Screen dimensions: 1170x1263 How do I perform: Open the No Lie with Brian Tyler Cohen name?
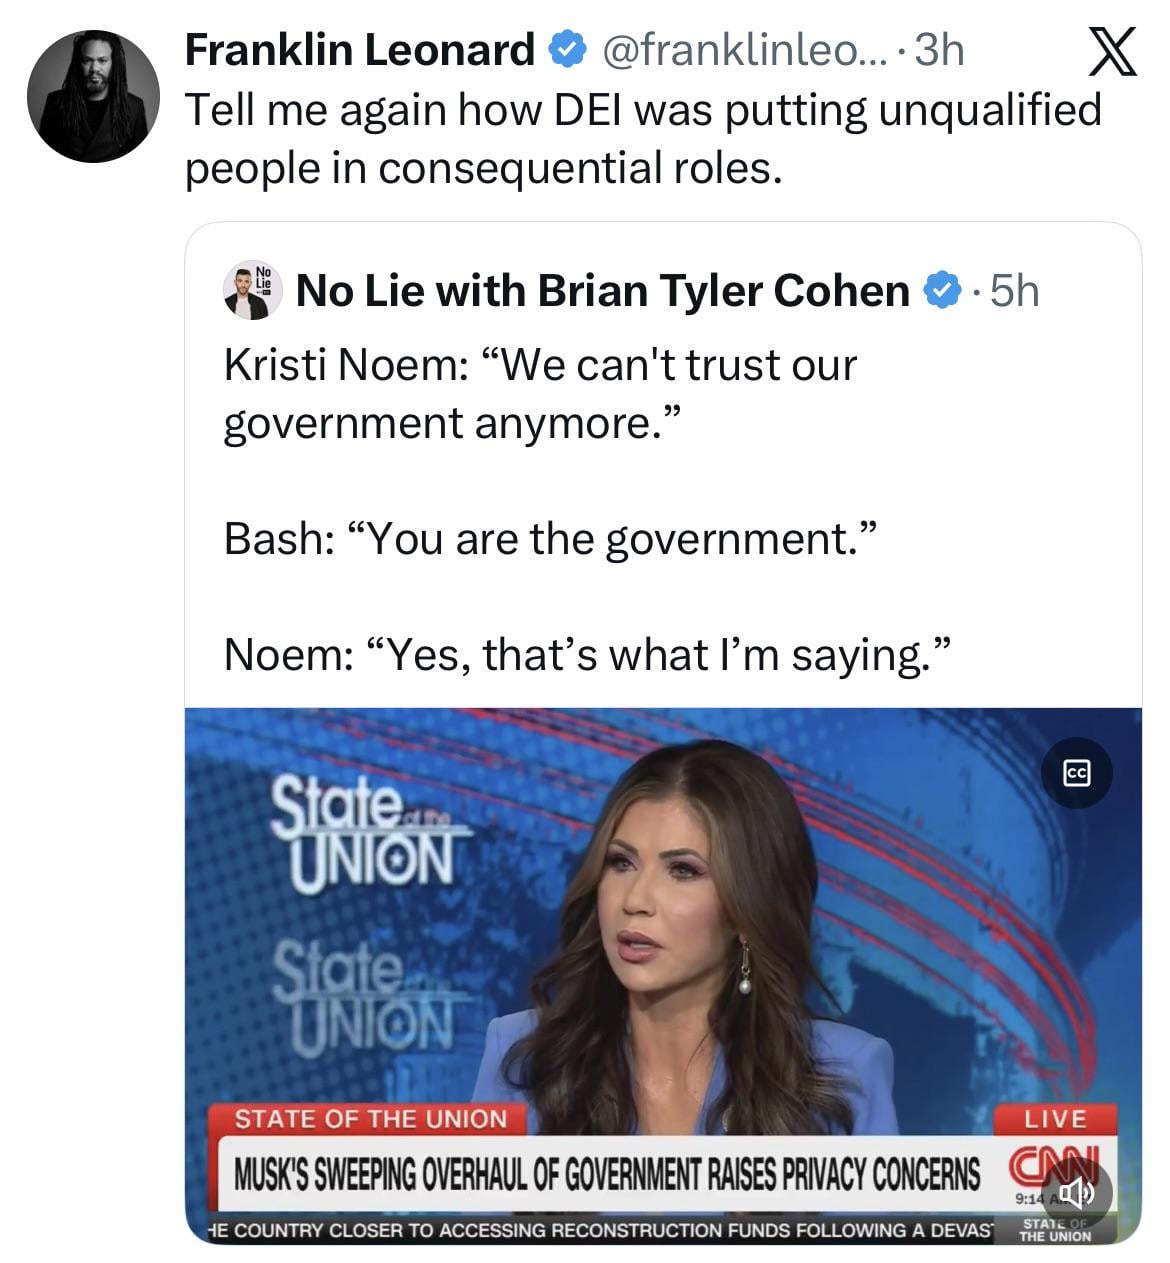(602, 291)
